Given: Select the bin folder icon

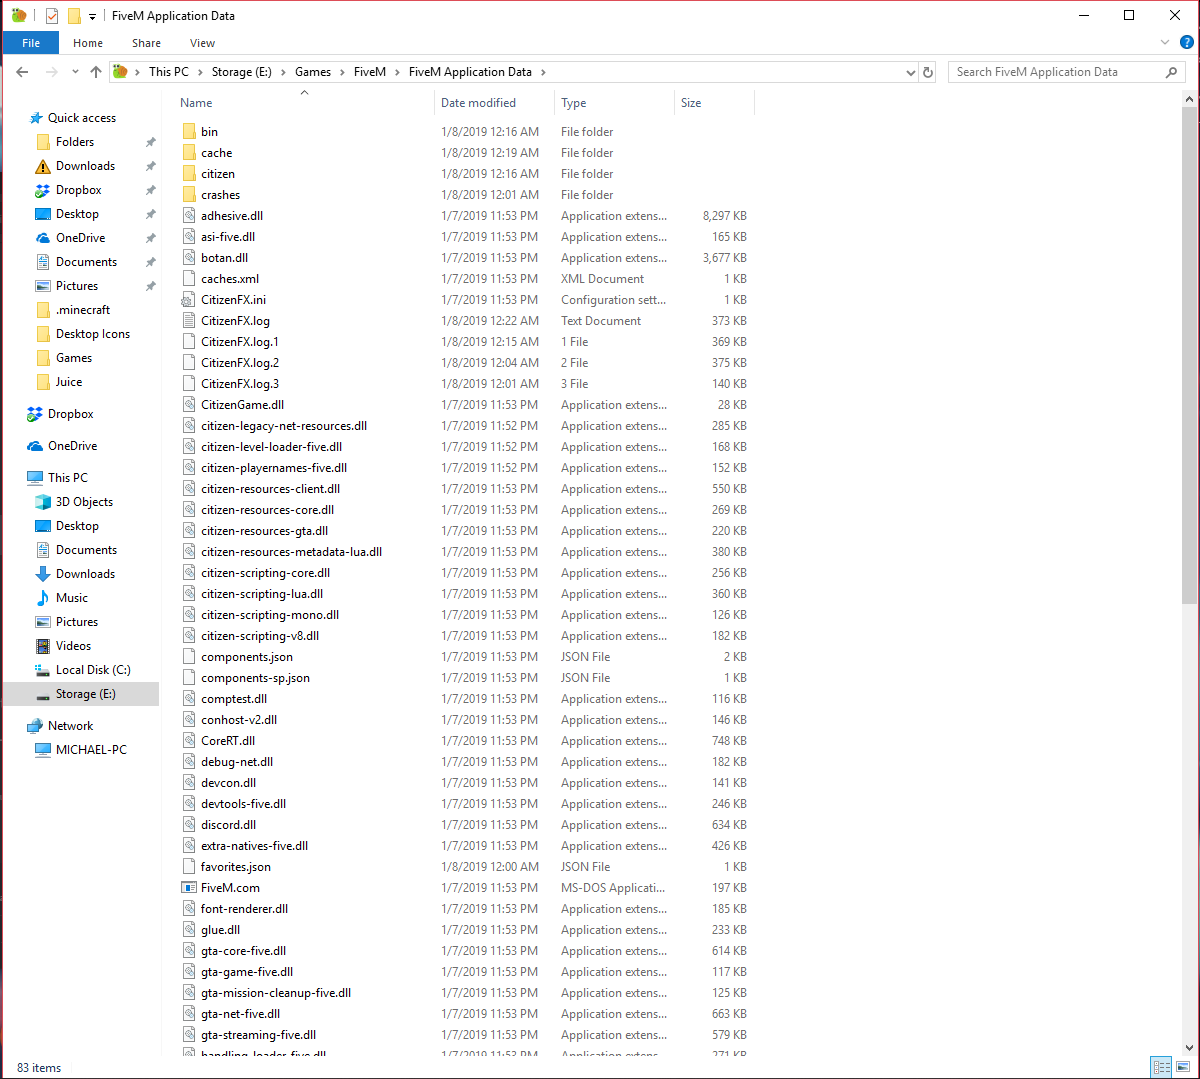Looking at the screenshot, I should click(190, 132).
